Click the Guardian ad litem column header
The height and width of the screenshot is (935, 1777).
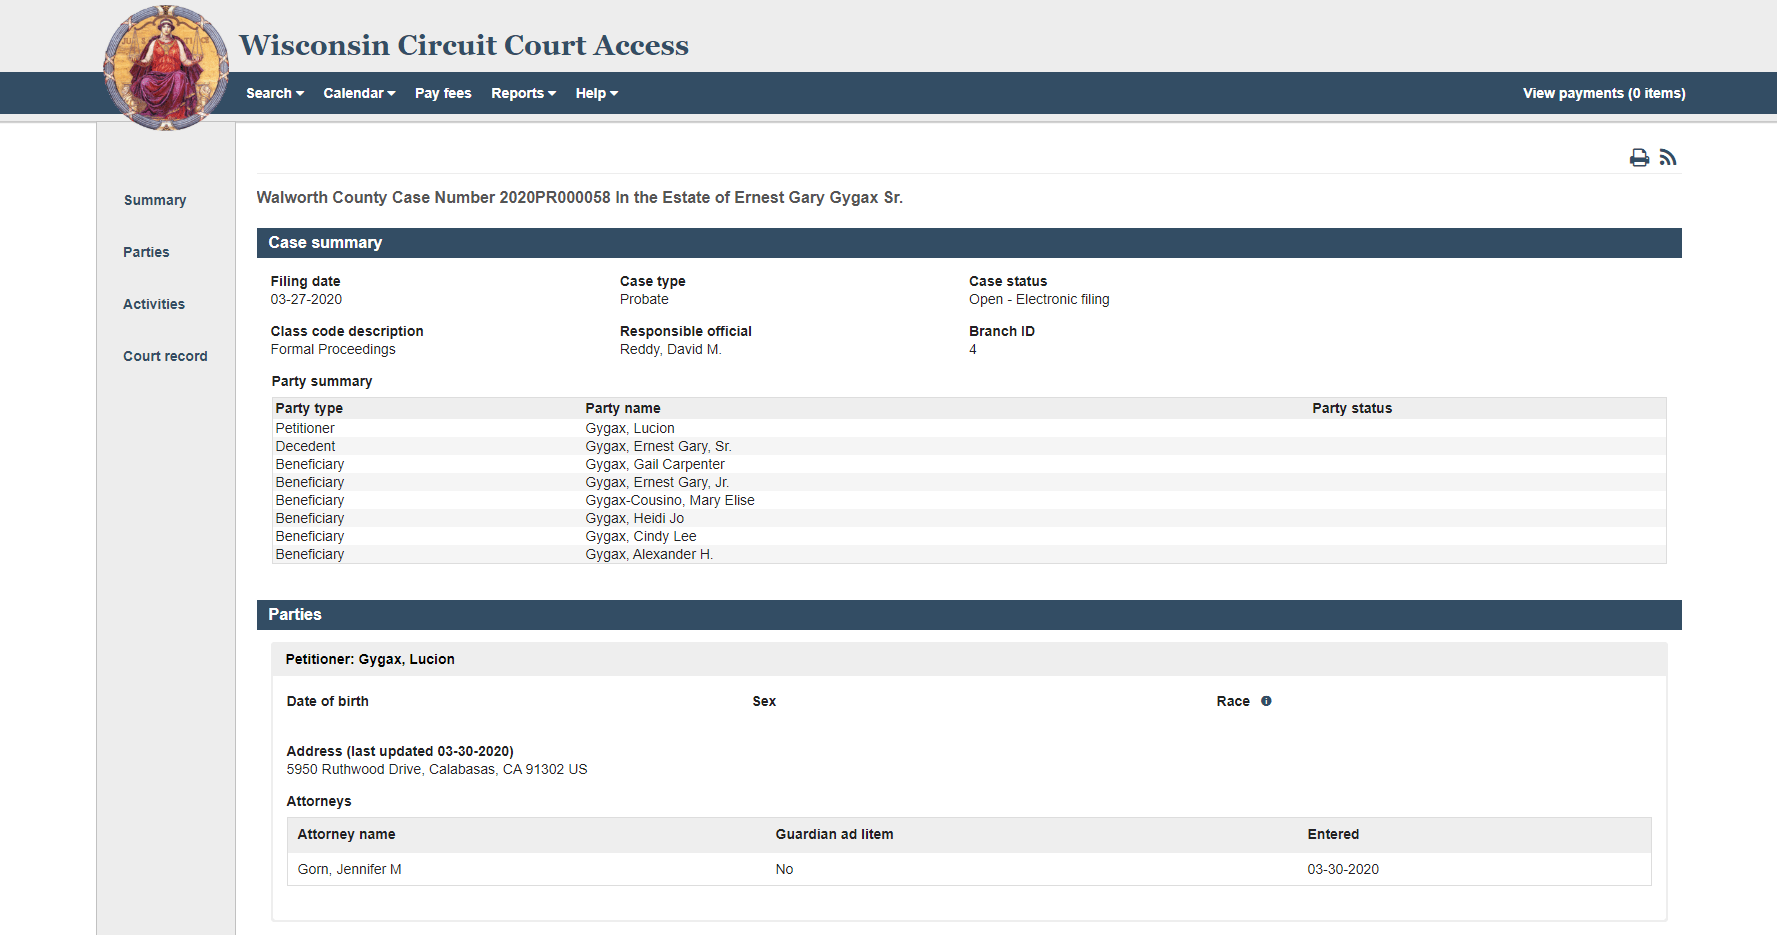pyautogui.click(x=834, y=834)
